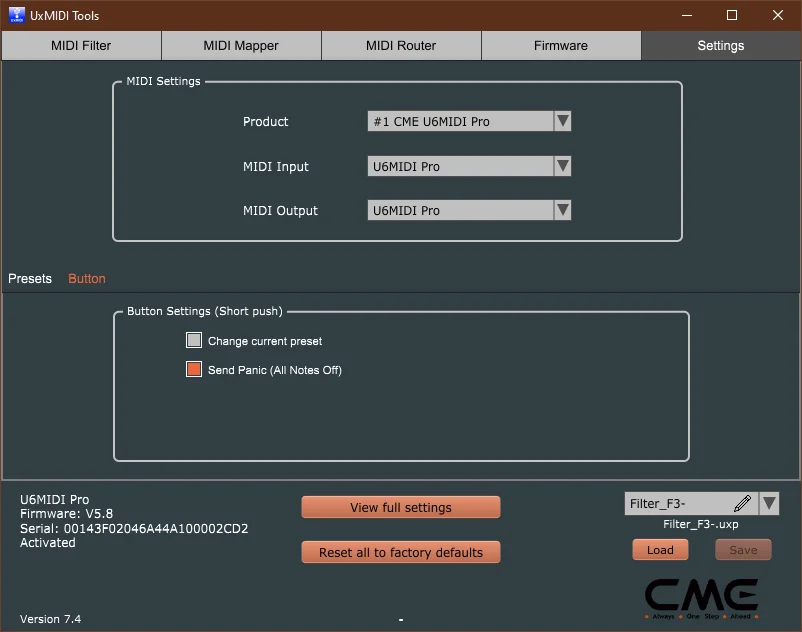The image size is (802, 632).
Task: Expand the MIDI Input selector
Action: point(562,166)
